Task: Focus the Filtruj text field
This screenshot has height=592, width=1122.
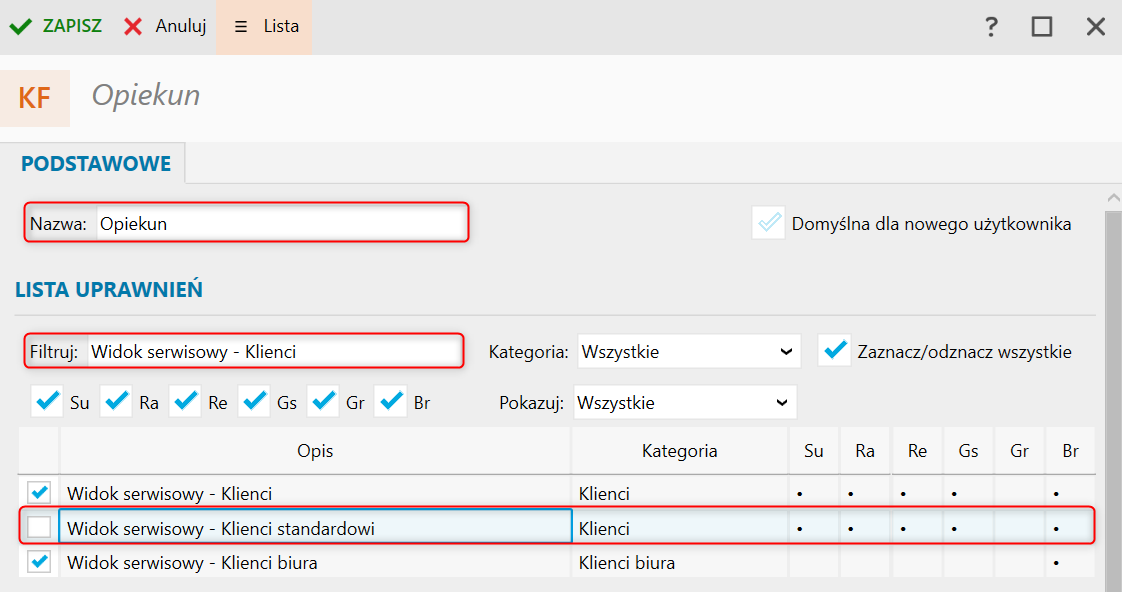Action: 274,351
